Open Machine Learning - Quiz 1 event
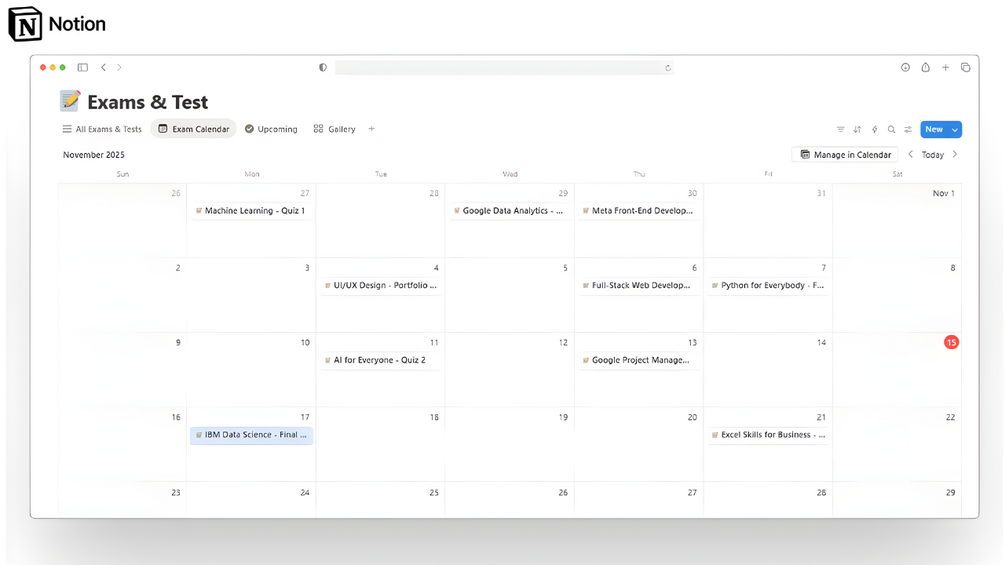1005x565 pixels. [x=251, y=211]
